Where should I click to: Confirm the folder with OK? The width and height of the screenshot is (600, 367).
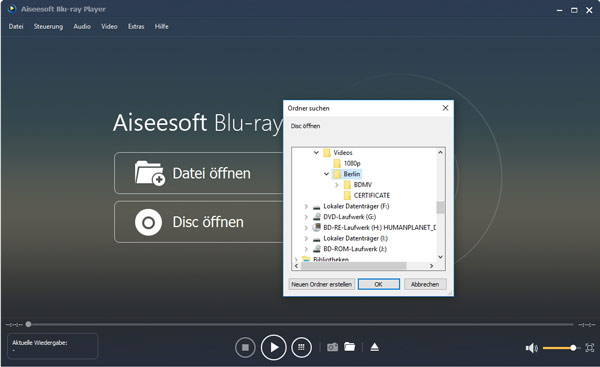point(379,284)
